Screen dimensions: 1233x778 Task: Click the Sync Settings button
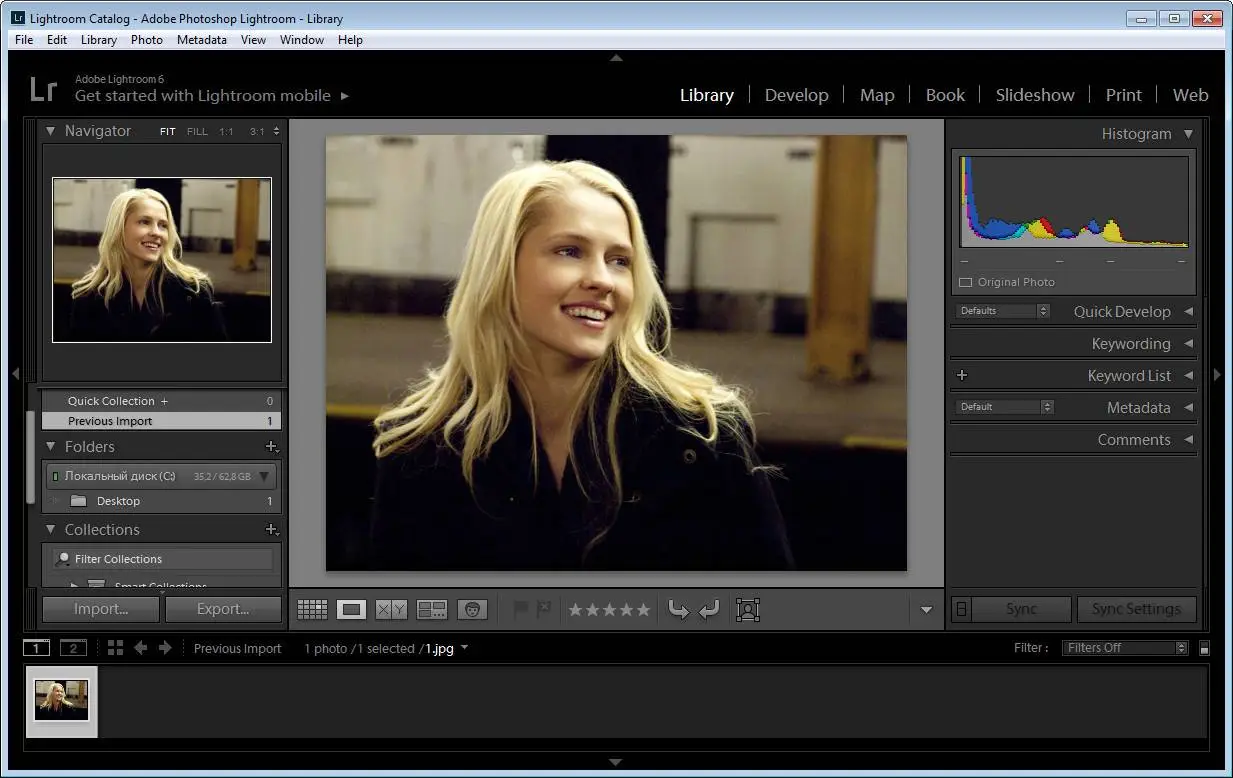pos(1136,609)
